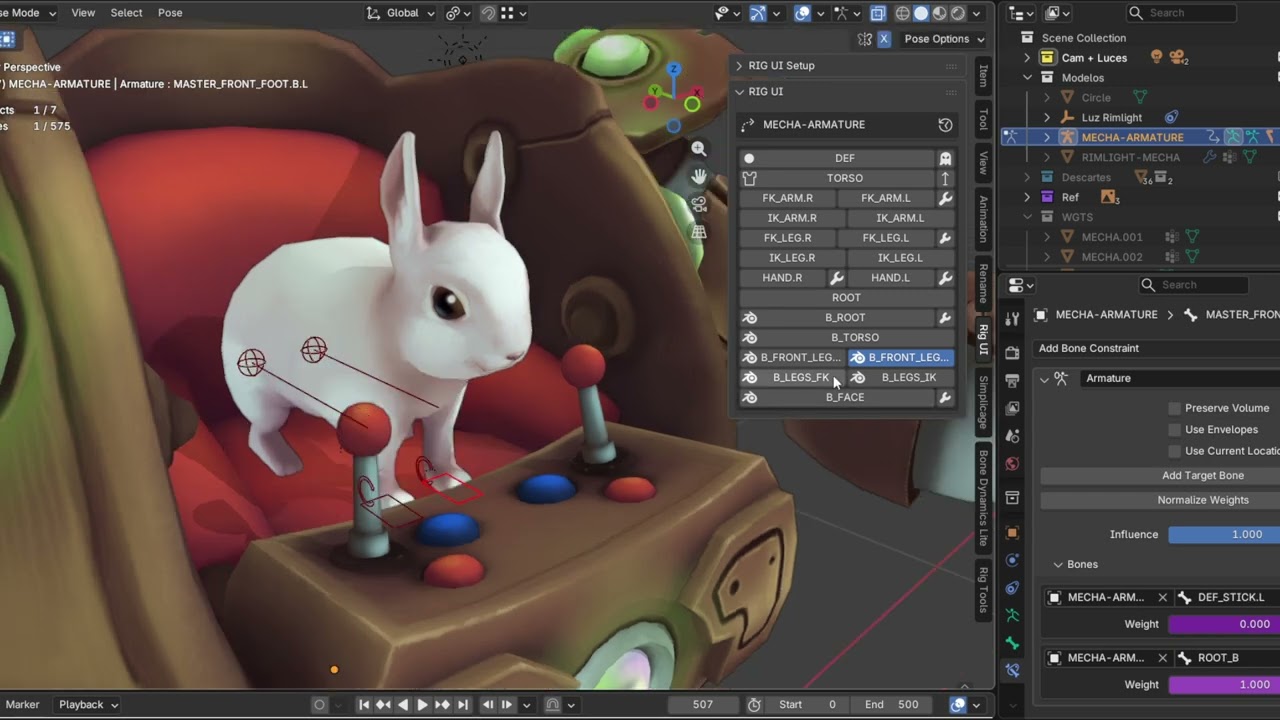The width and height of the screenshot is (1280, 720).
Task: Toggle visibility icon on B_TORSO row
Action: (x=750, y=338)
